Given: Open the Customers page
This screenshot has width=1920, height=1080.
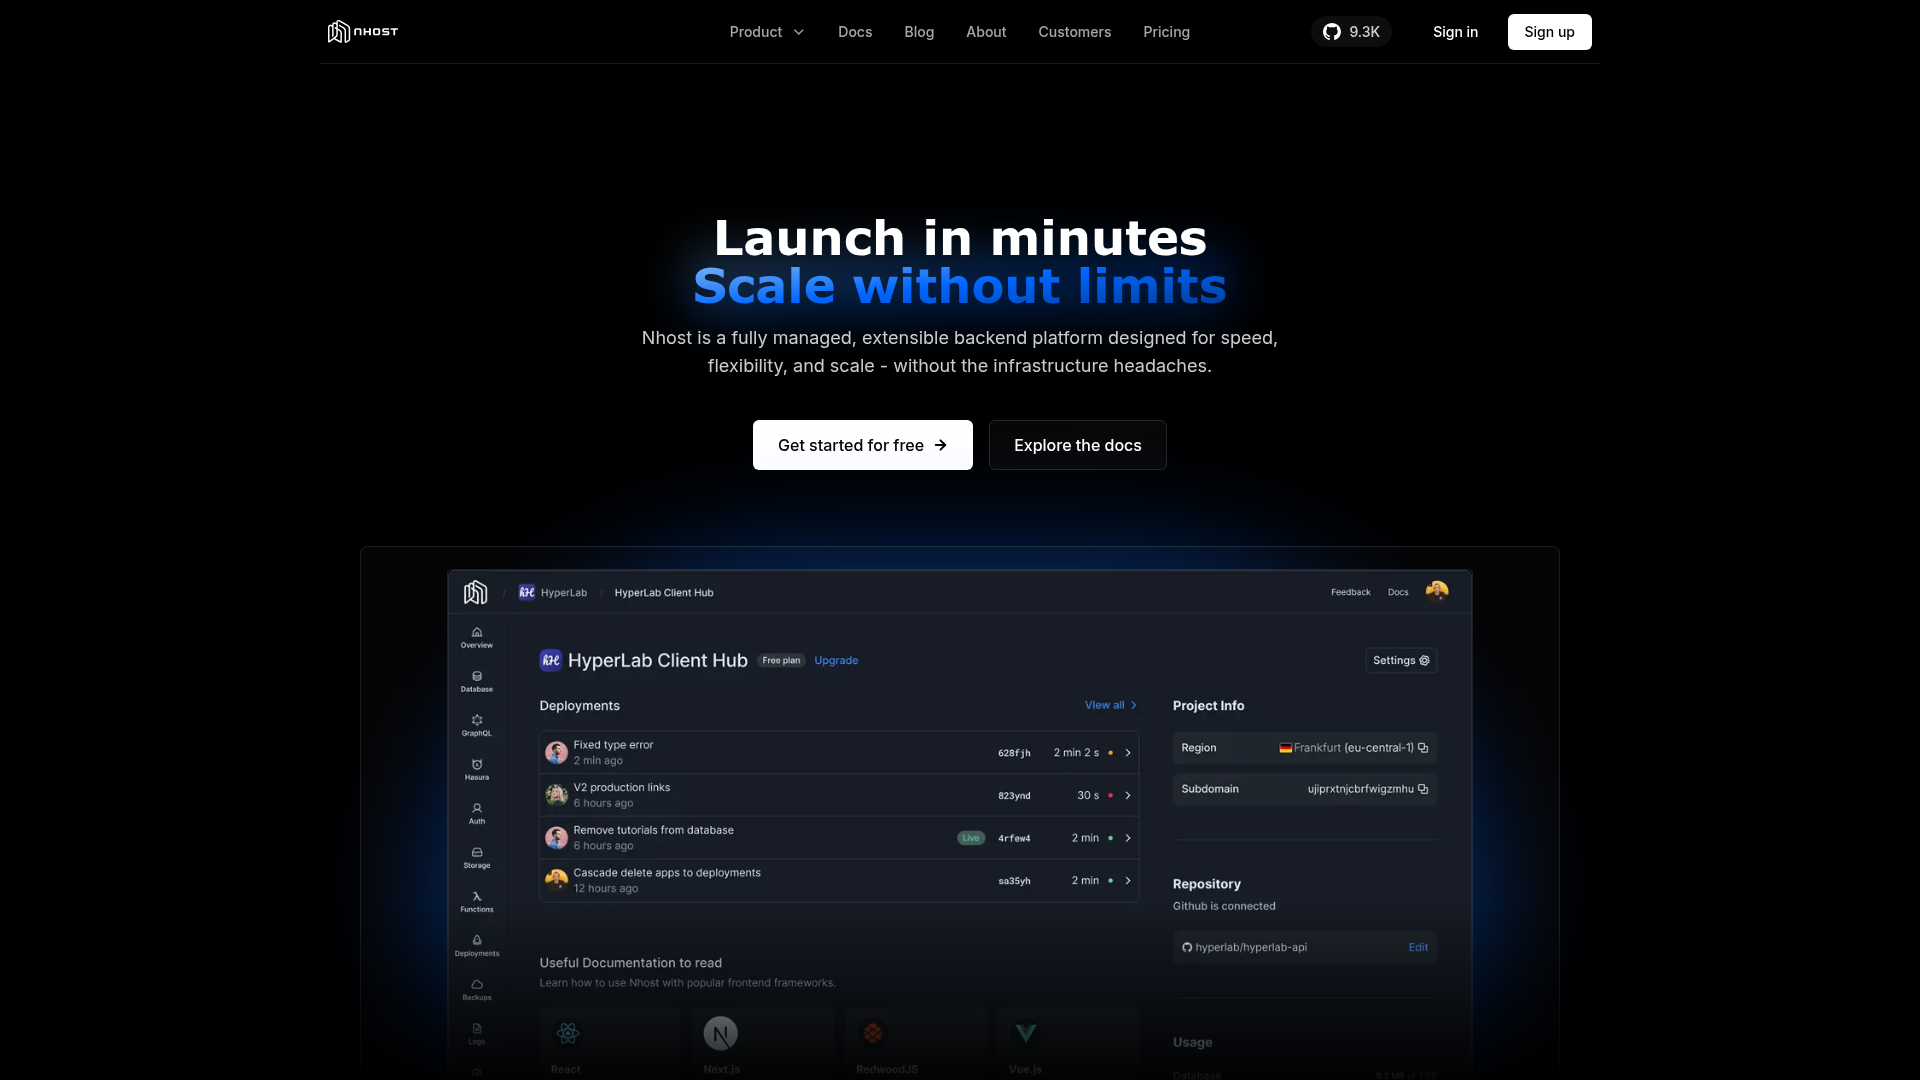Looking at the screenshot, I should (x=1075, y=32).
